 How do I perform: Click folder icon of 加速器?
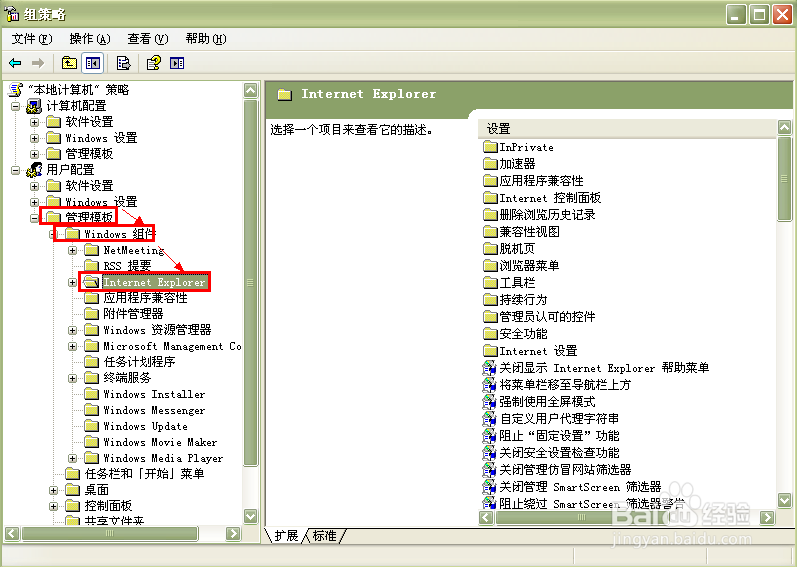tap(490, 164)
